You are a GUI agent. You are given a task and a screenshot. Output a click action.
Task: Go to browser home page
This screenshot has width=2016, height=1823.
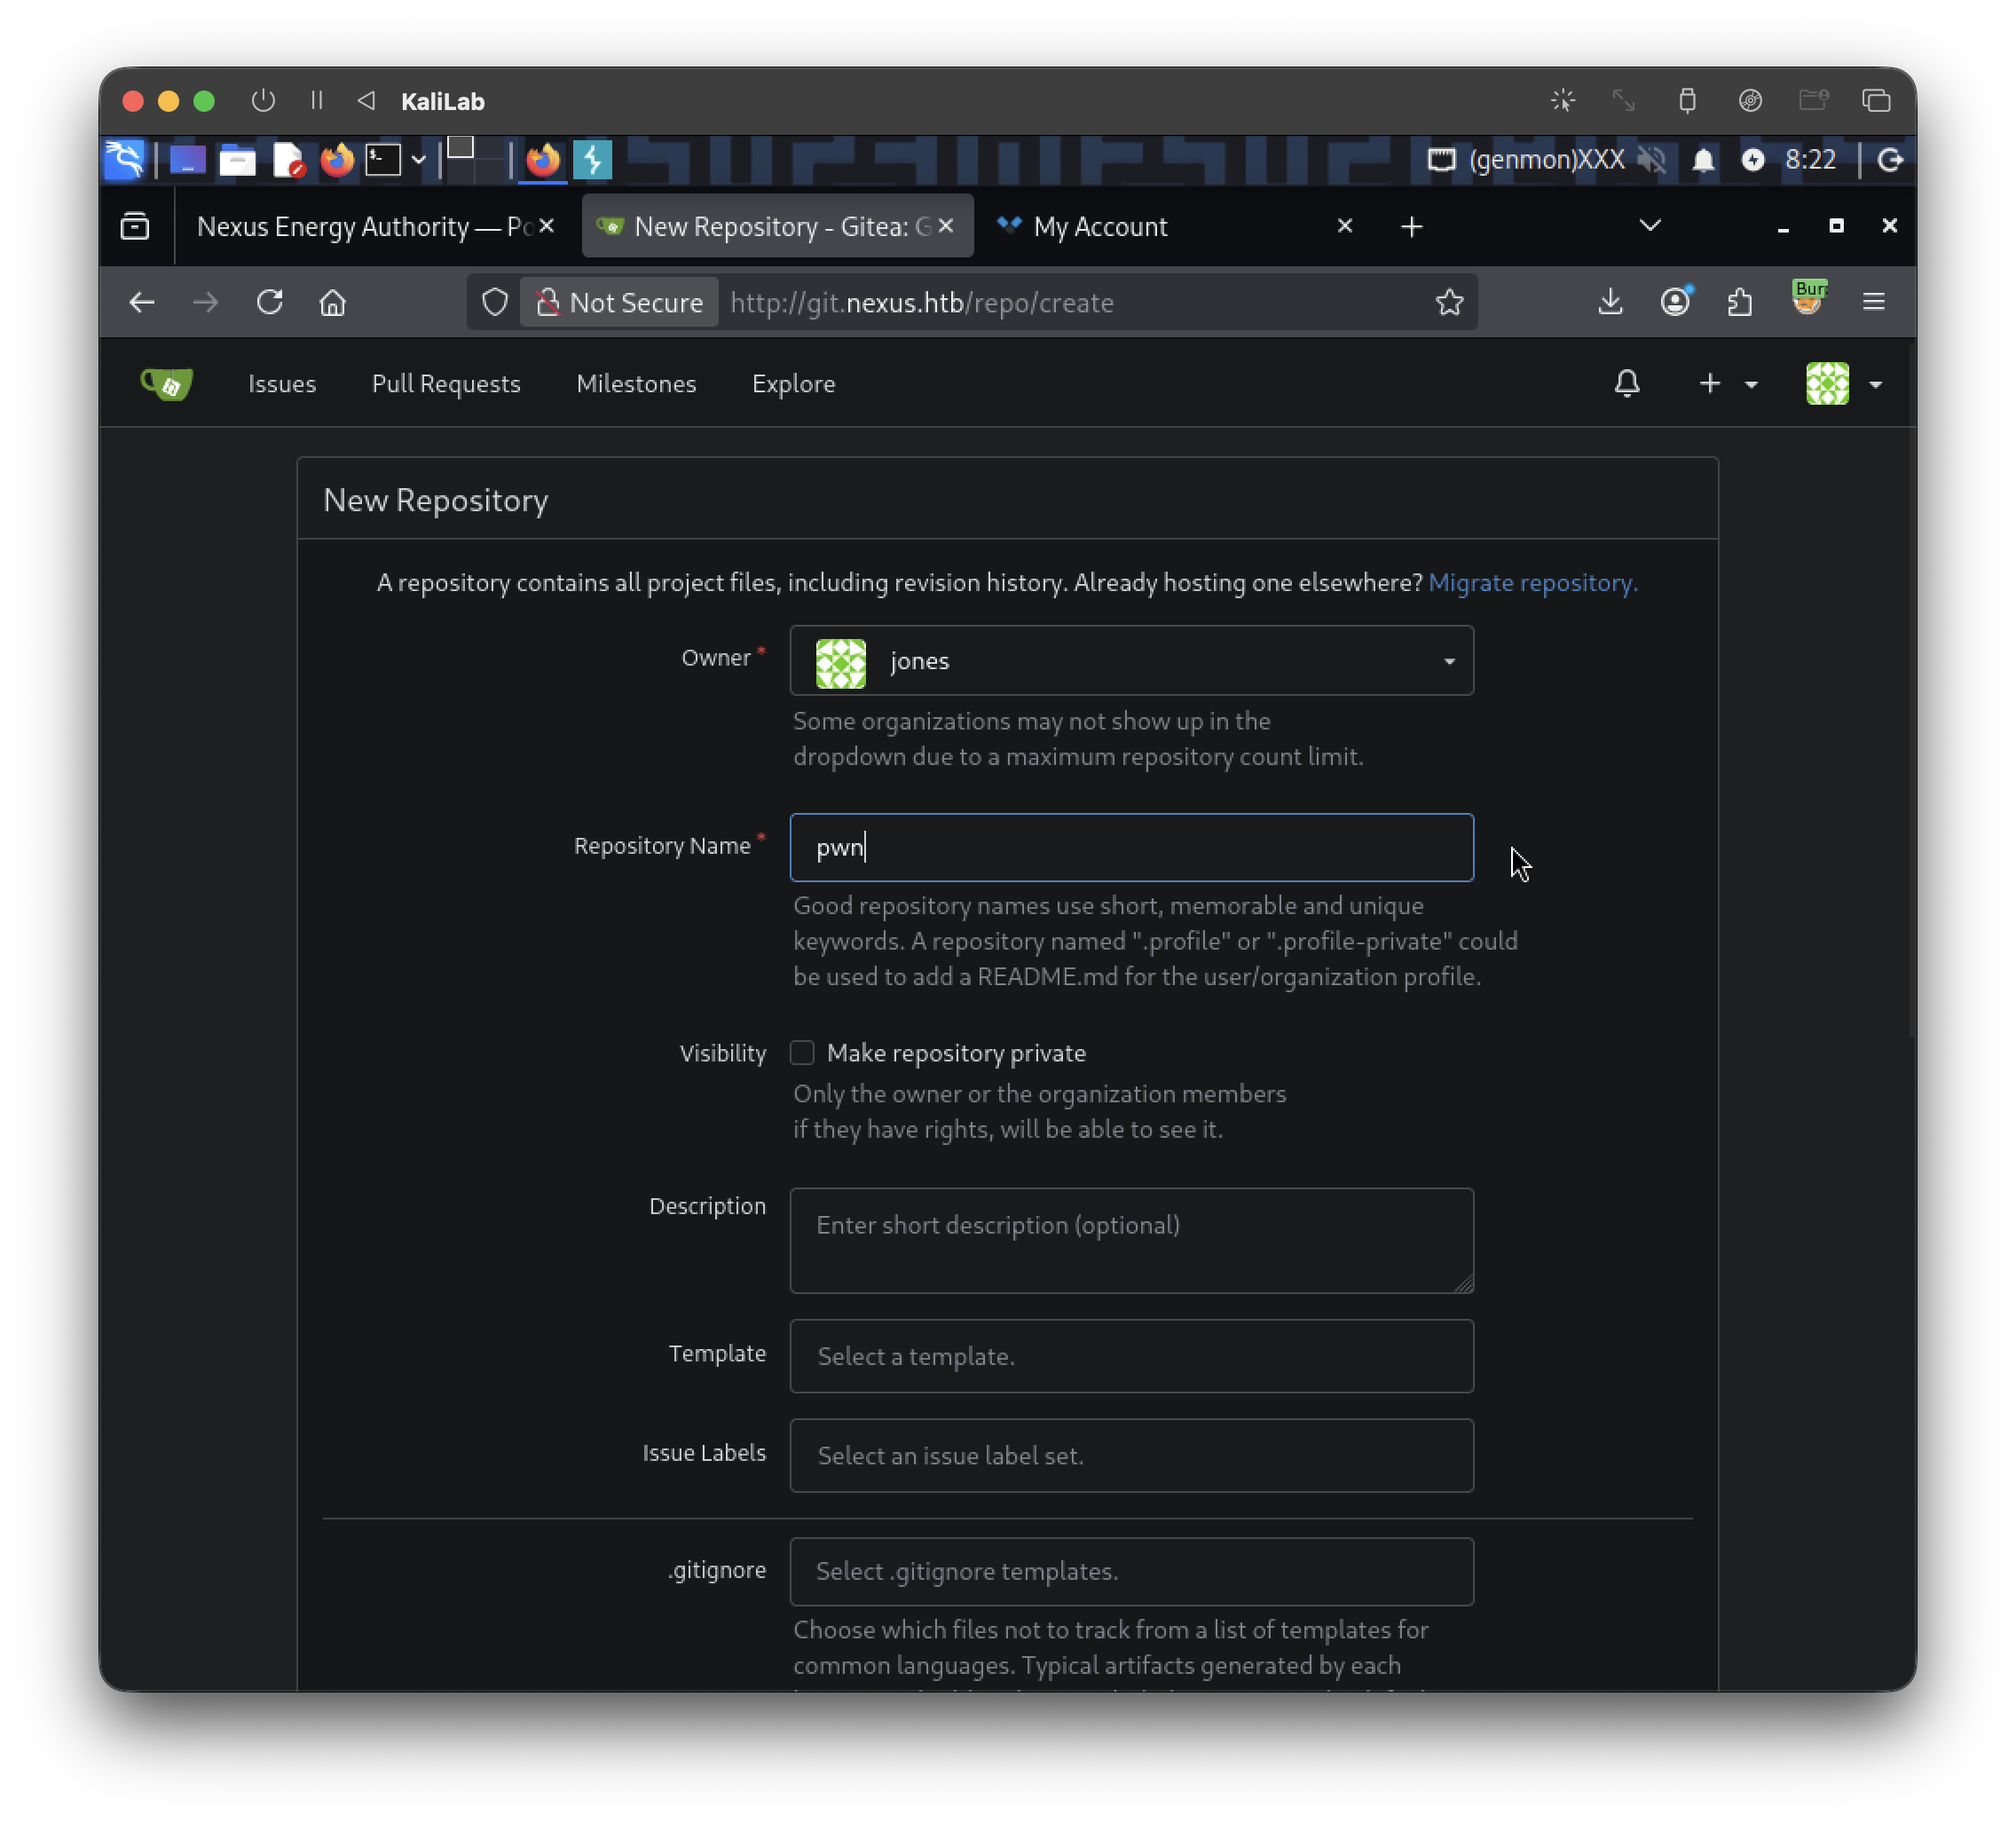pos(332,302)
